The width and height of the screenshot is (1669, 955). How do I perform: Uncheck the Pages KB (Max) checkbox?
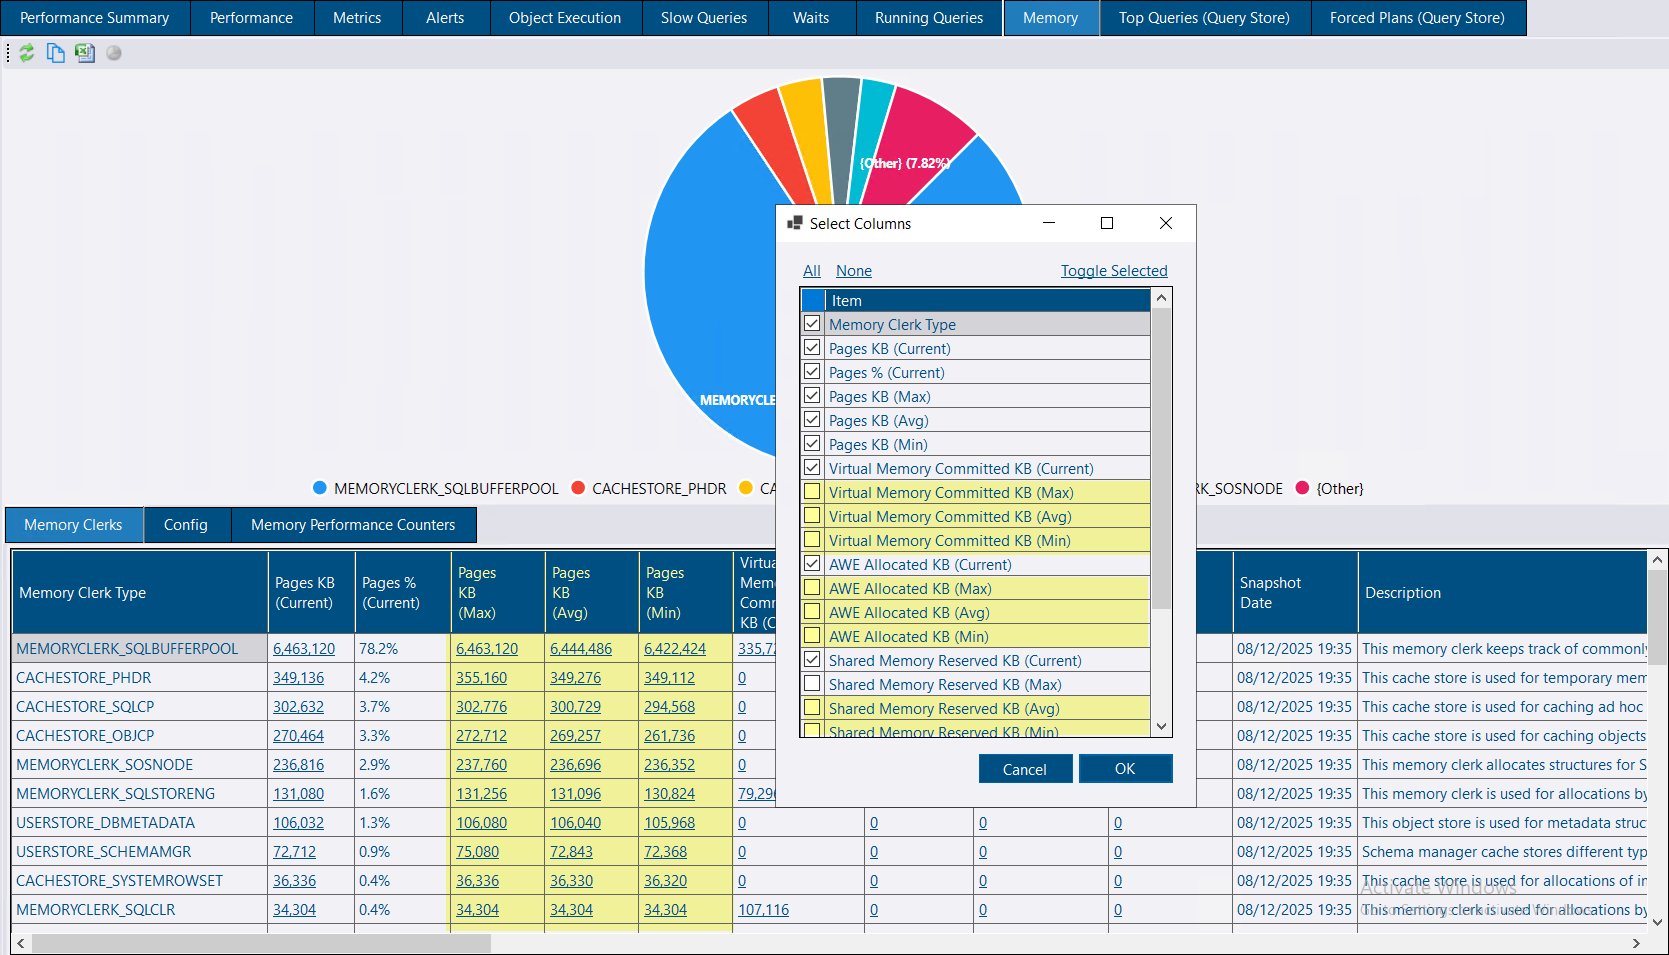click(812, 396)
